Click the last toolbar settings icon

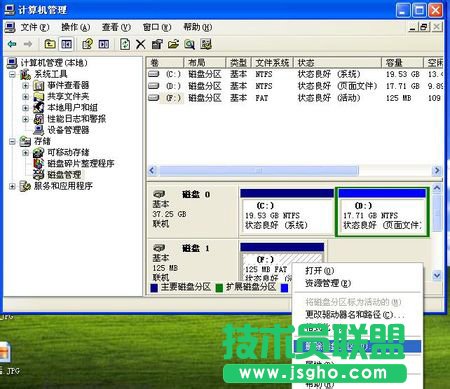206,44
